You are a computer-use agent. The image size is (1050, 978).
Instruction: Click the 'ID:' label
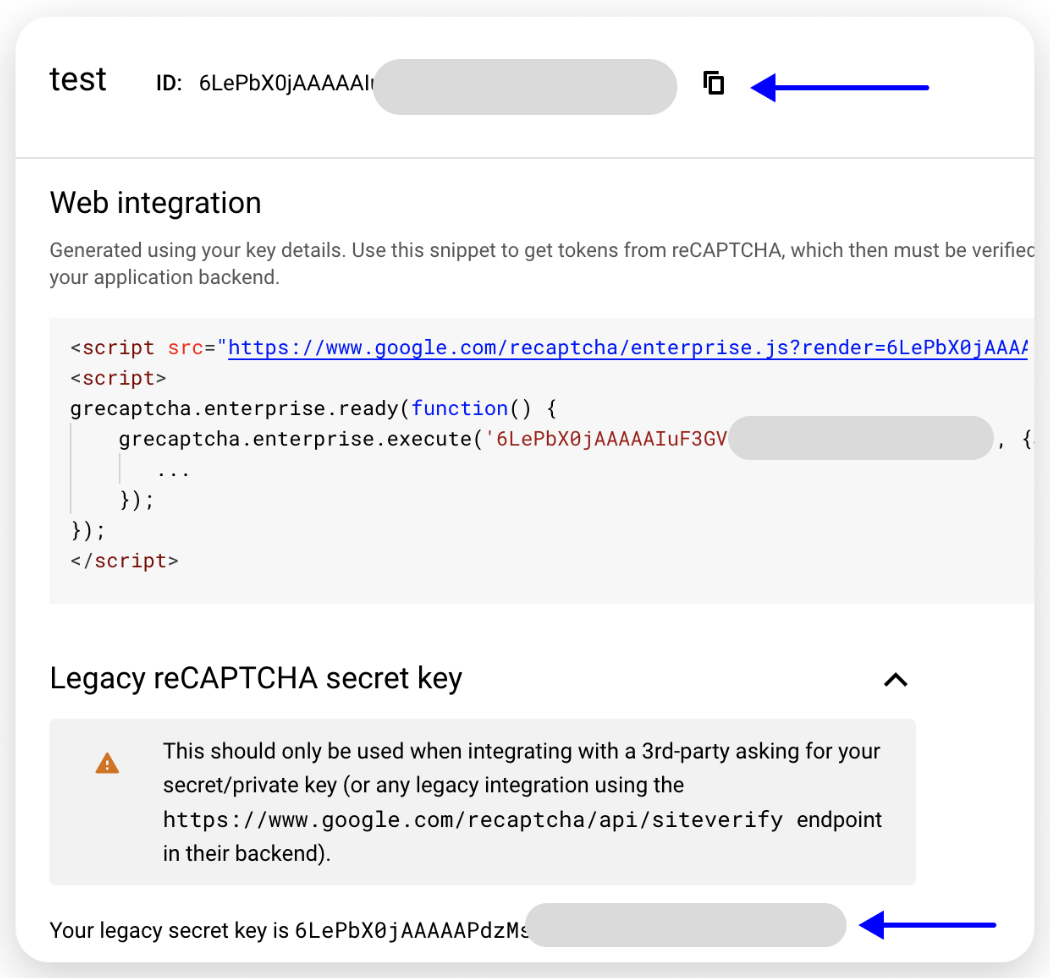tap(169, 83)
